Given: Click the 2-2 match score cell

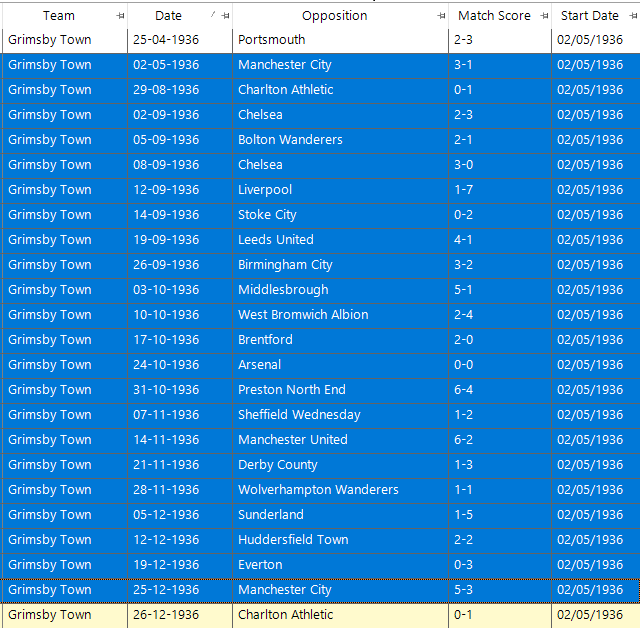Looking at the screenshot, I should tap(500, 540).
